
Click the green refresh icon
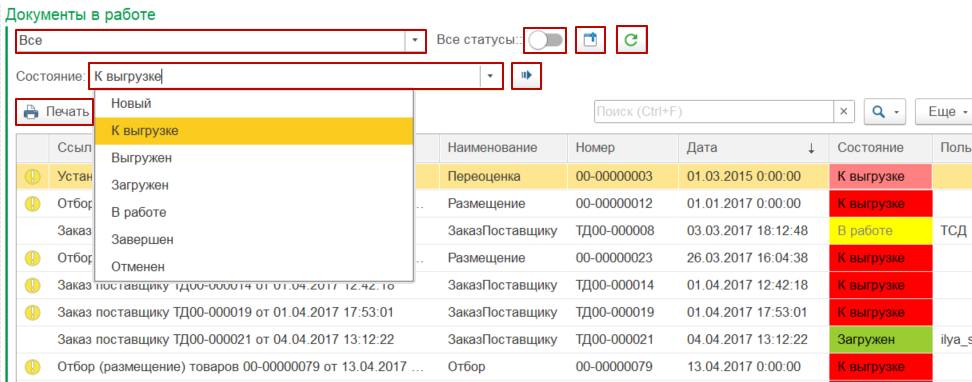click(x=631, y=41)
